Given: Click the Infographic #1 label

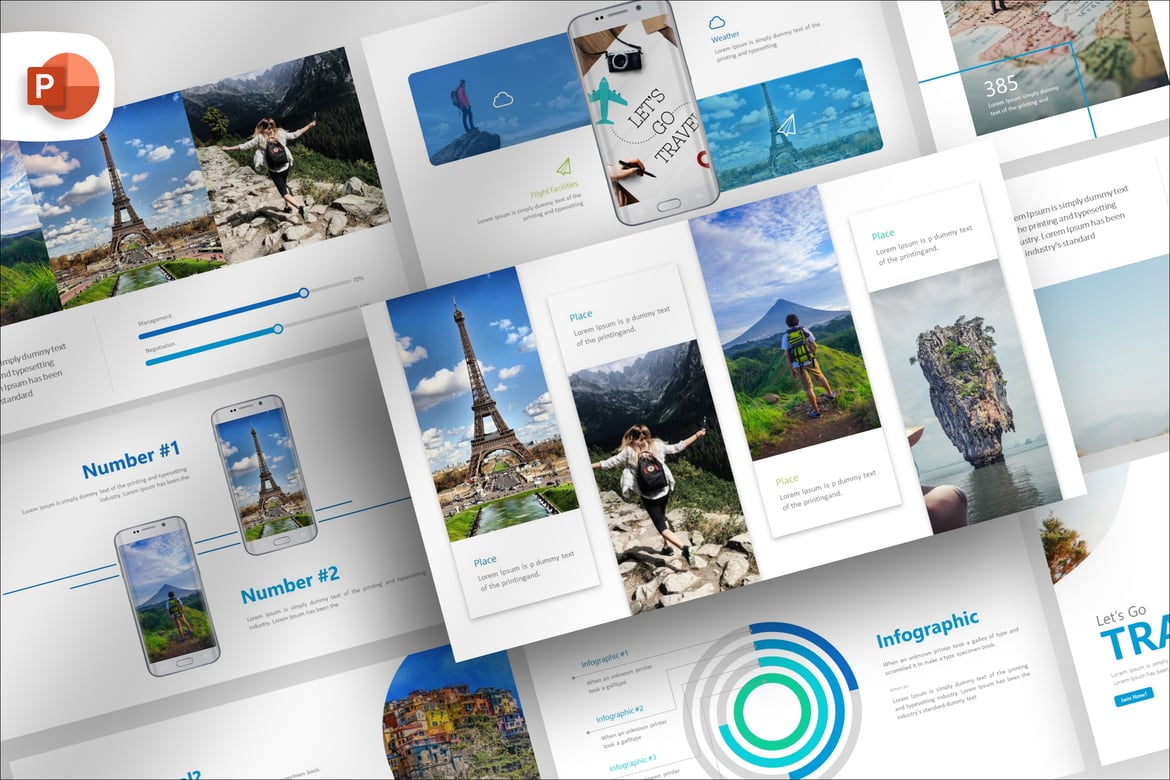Looking at the screenshot, I should [x=604, y=659].
